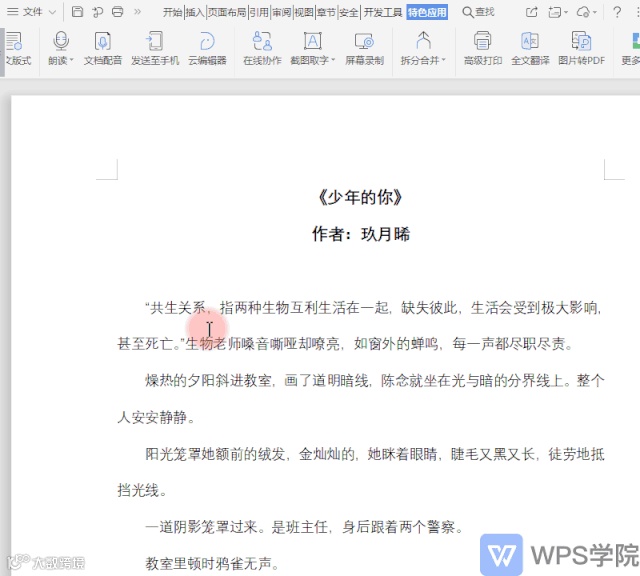Switch to the 审阅 tab
The width and height of the screenshot is (640, 576).
pyautogui.click(x=282, y=13)
